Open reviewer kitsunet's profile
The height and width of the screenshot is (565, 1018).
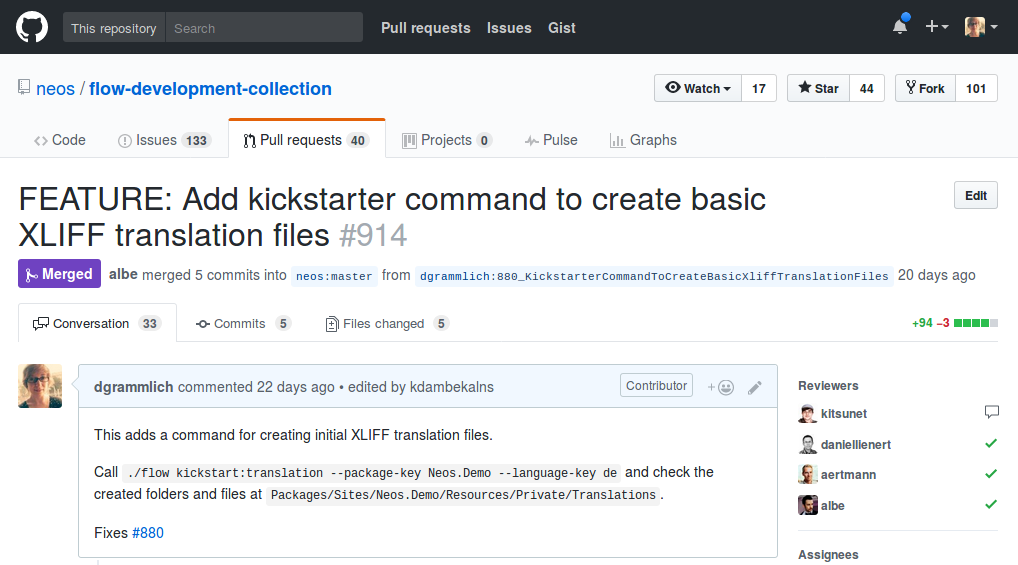point(843,414)
